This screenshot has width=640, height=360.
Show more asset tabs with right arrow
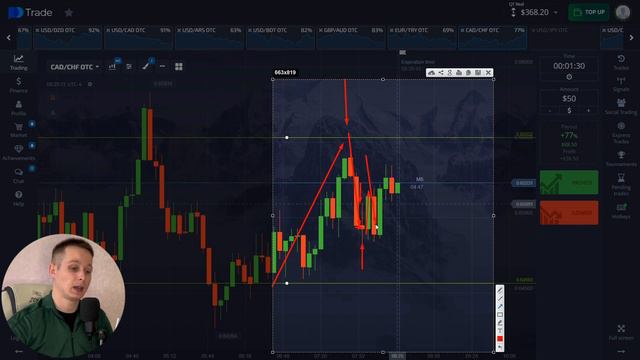[x=631, y=38]
